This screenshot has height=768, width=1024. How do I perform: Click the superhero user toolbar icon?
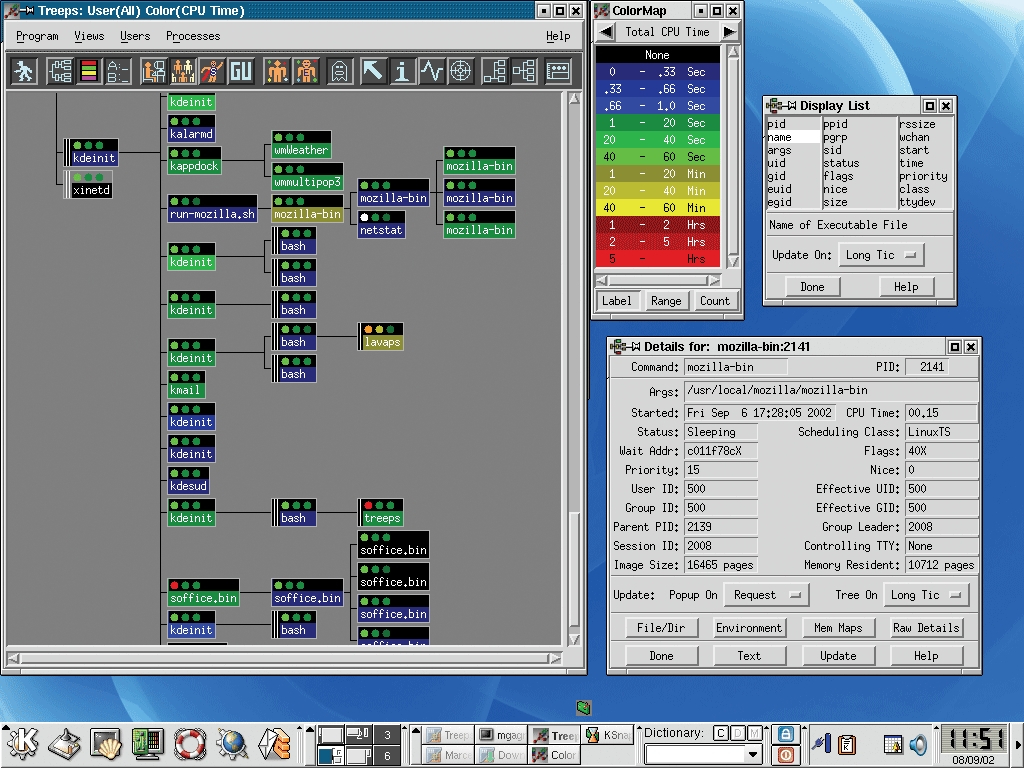coord(211,71)
